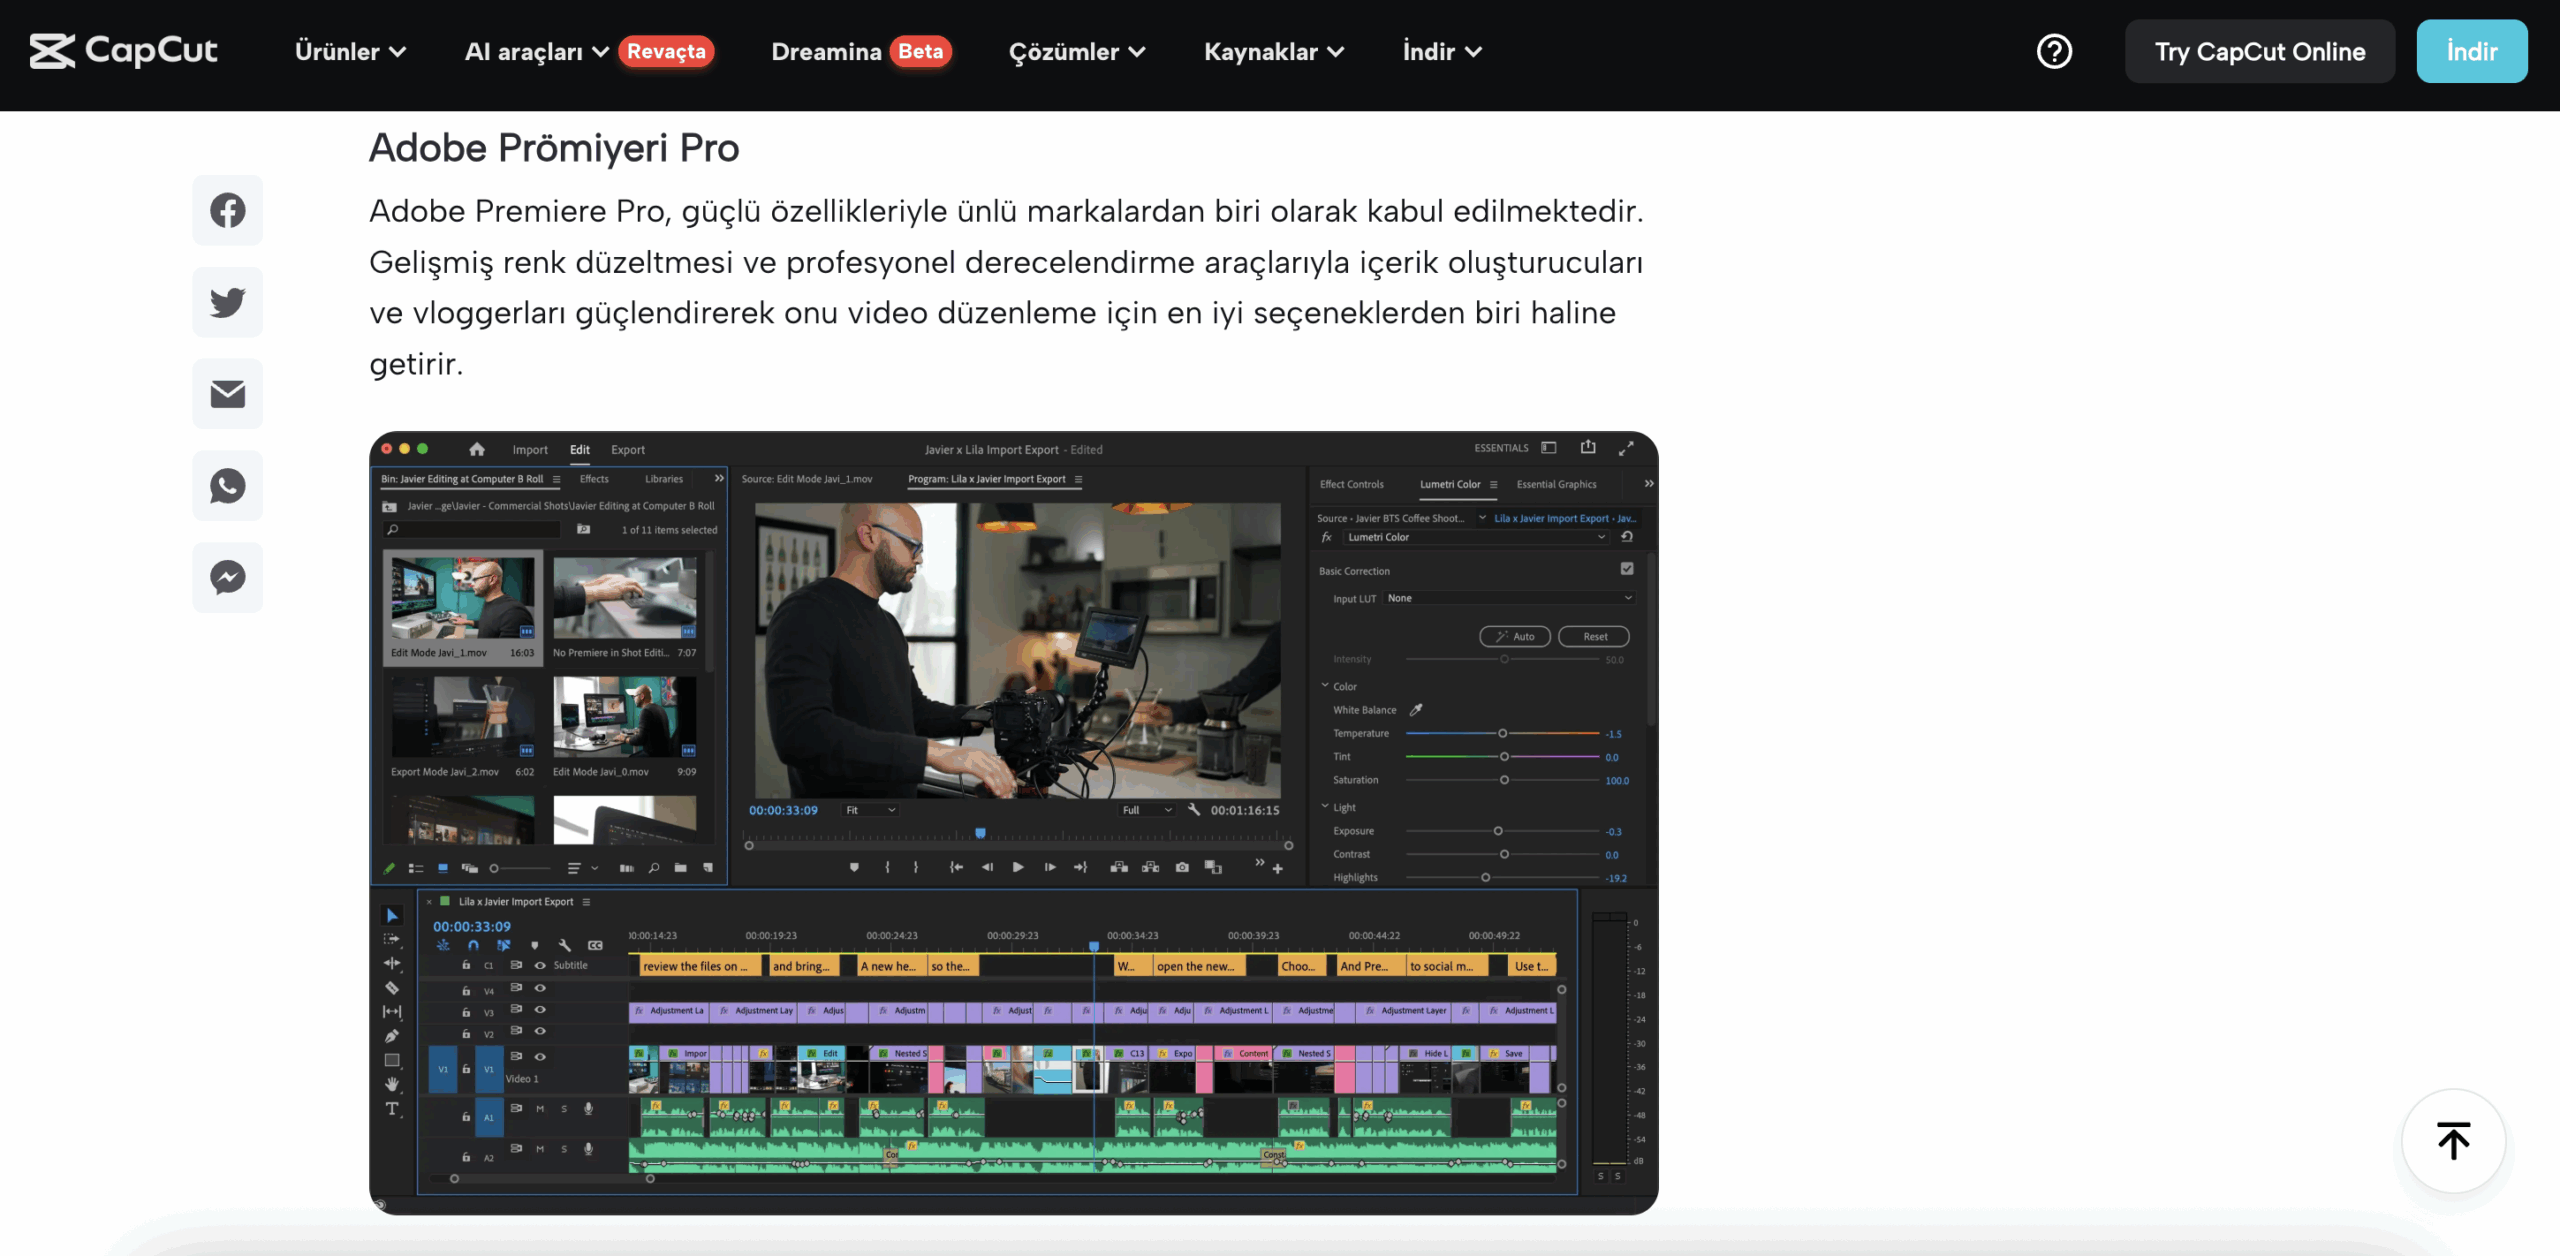Open the Effect Controls panel tab
This screenshot has height=1256, width=2560.
pyautogui.click(x=1351, y=484)
